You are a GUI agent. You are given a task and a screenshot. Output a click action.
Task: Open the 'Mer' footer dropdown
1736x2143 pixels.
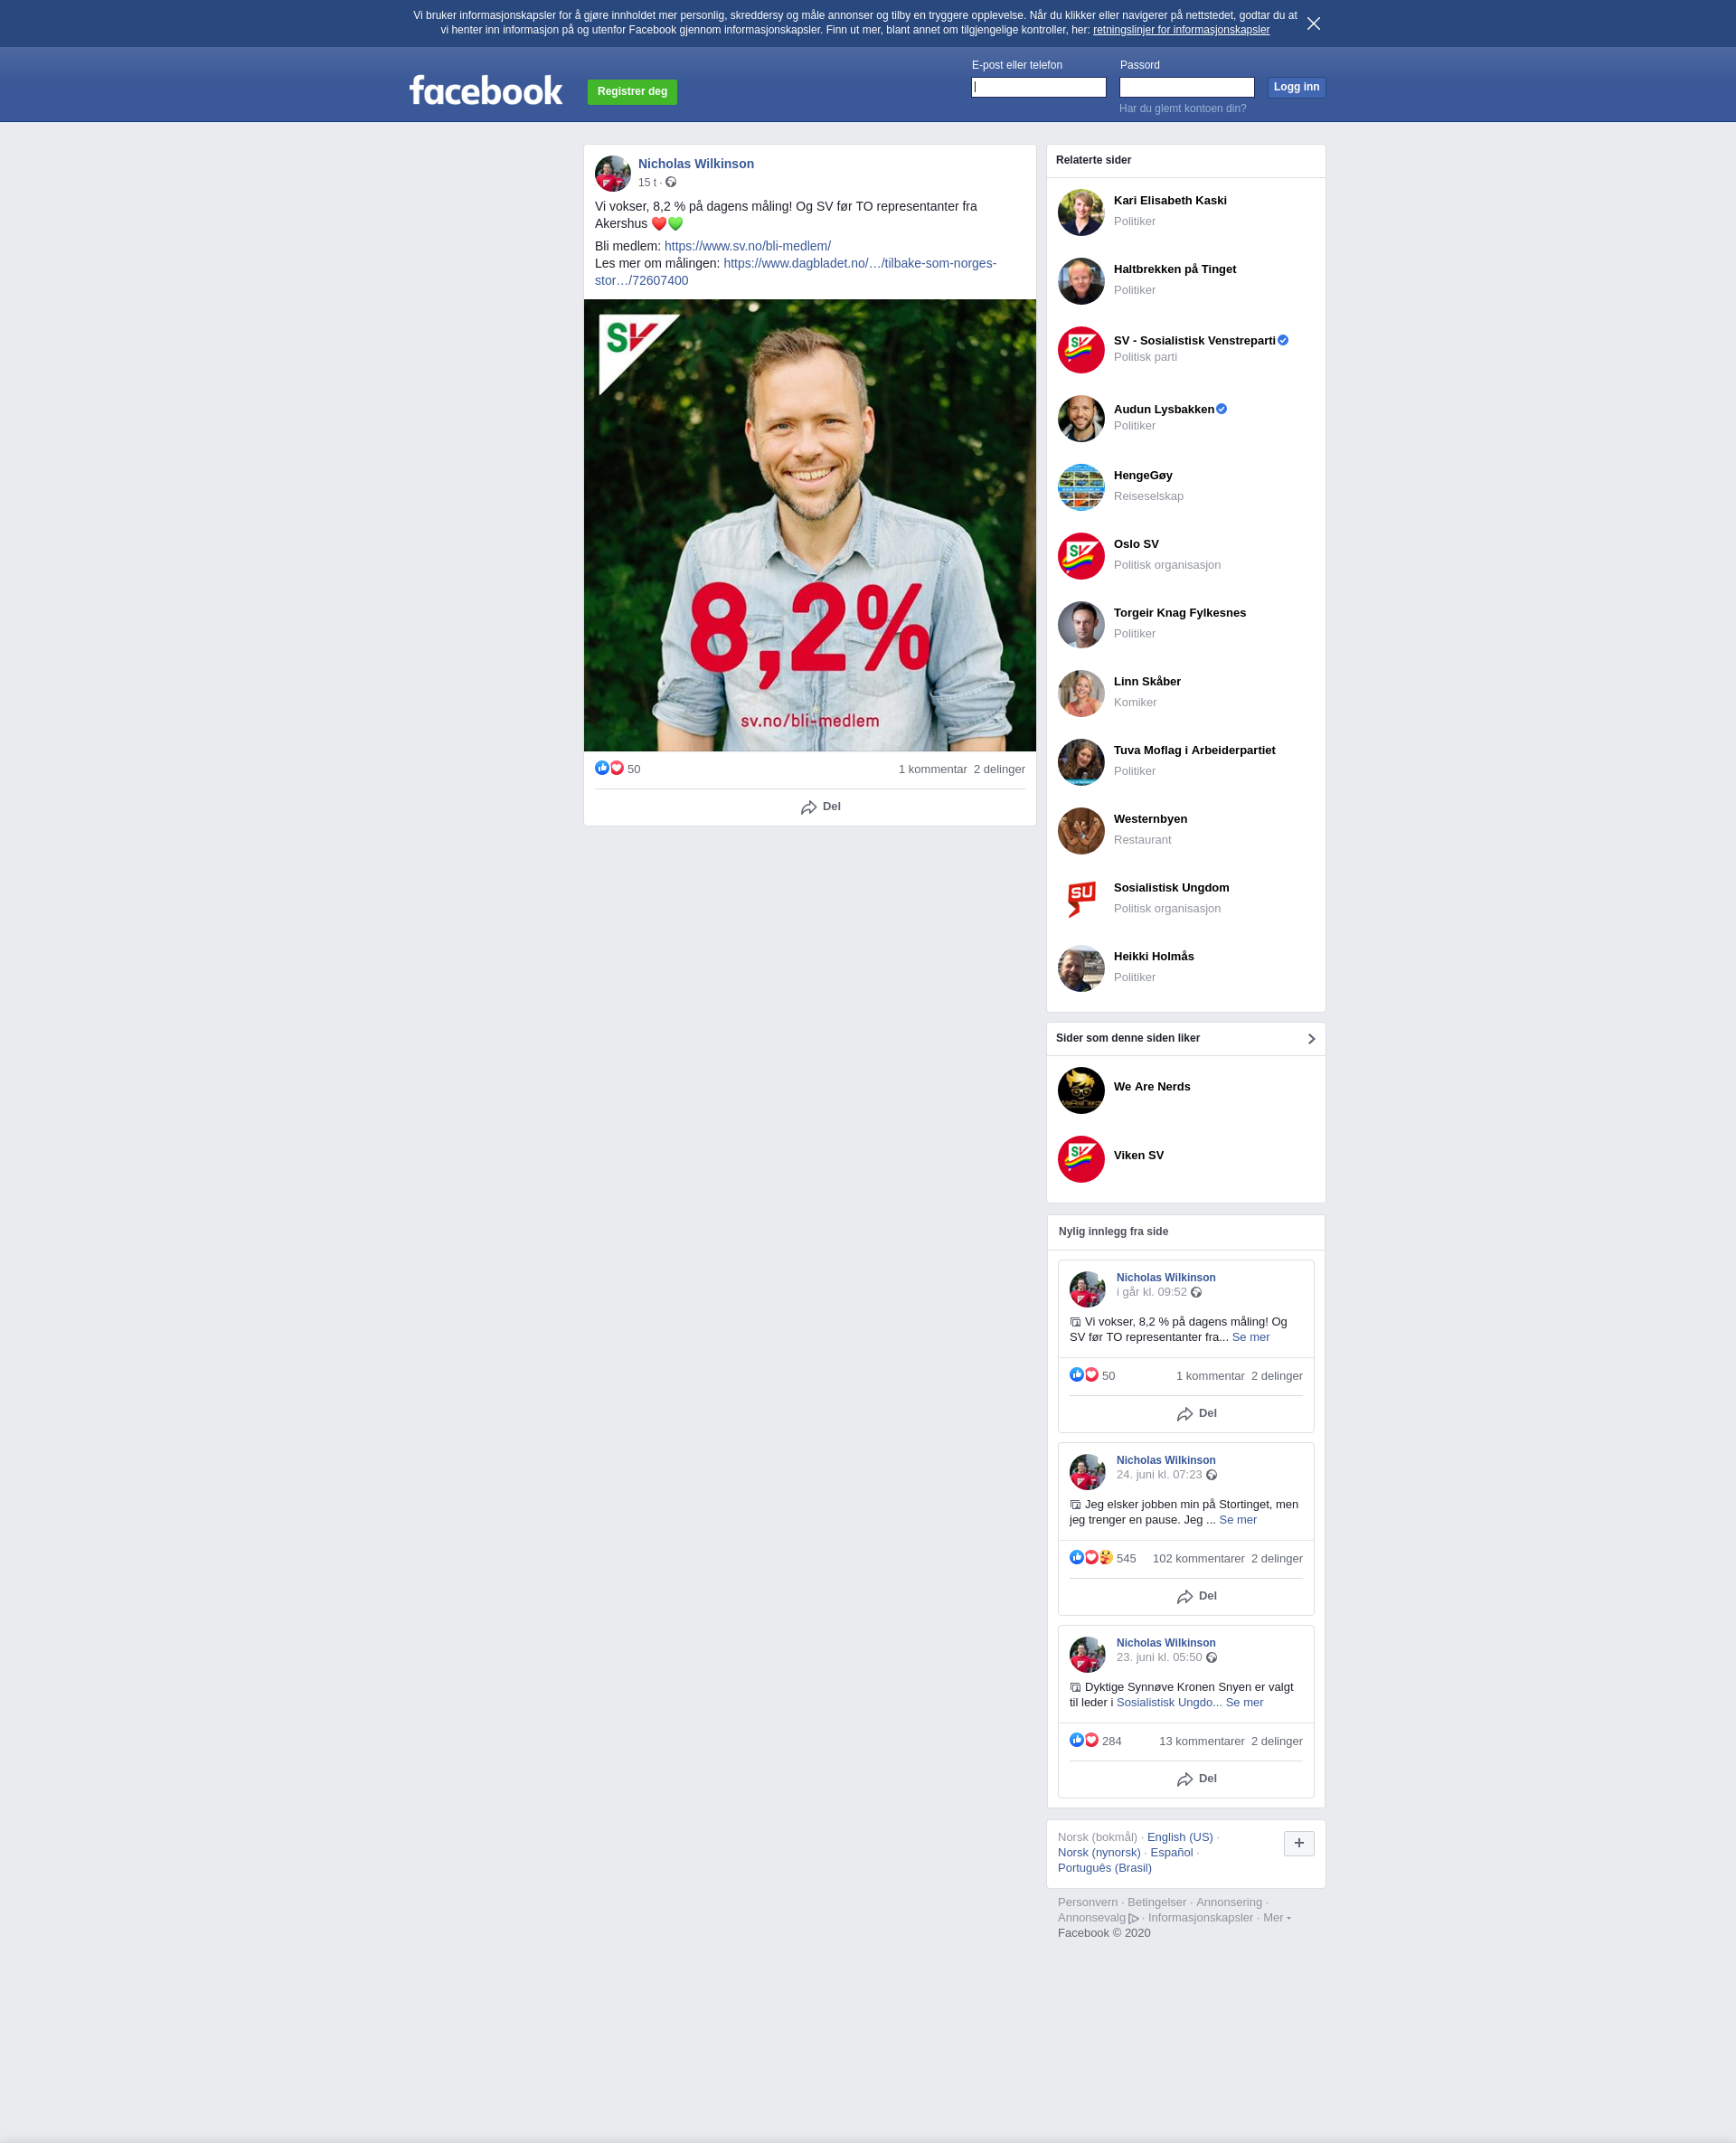[1276, 1917]
